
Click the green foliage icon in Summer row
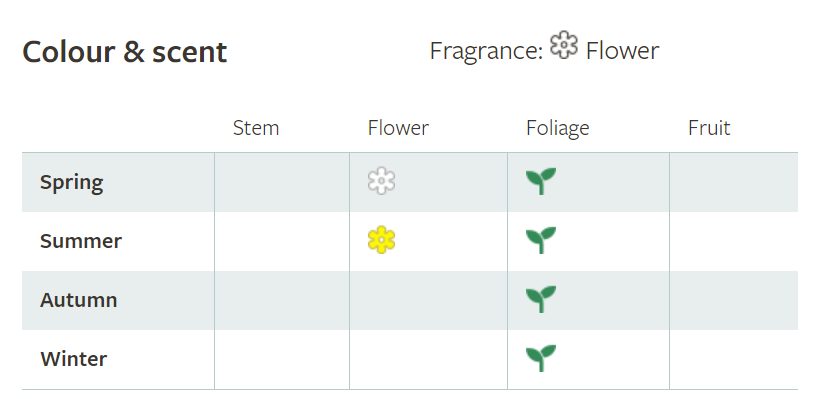point(541,240)
